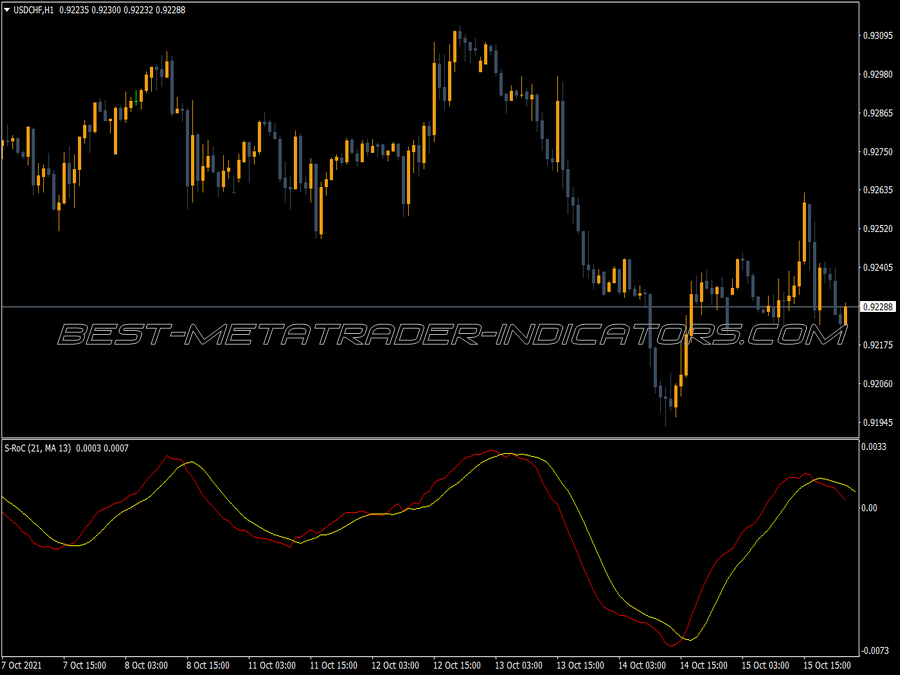
Task: Click the 7 Oct 15:00 time label
Action: click(x=84, y=666)
